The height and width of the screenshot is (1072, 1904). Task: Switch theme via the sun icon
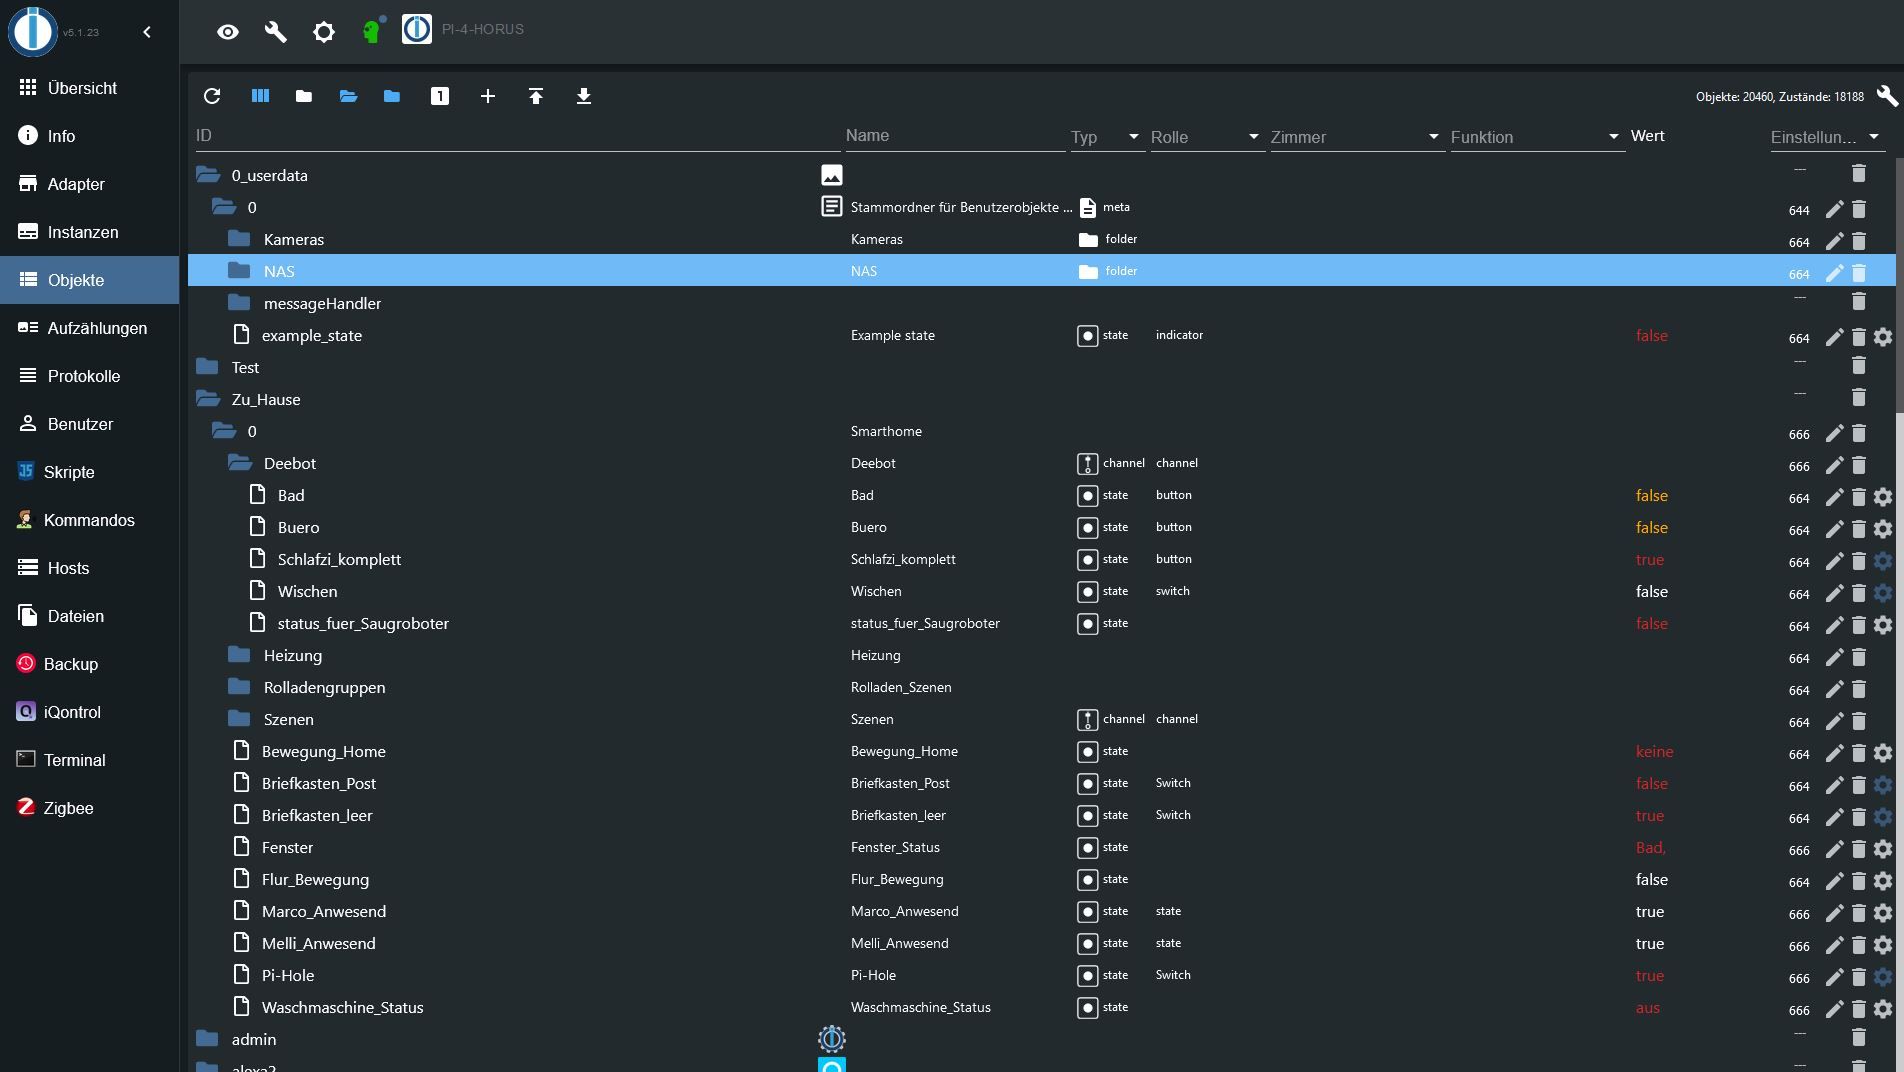click(x=324, y=32)
